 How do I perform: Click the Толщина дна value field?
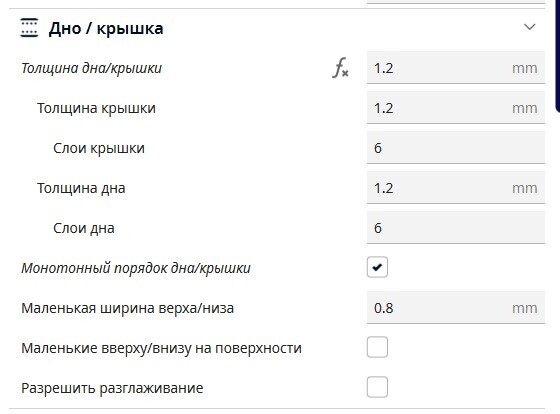(456, 188)
